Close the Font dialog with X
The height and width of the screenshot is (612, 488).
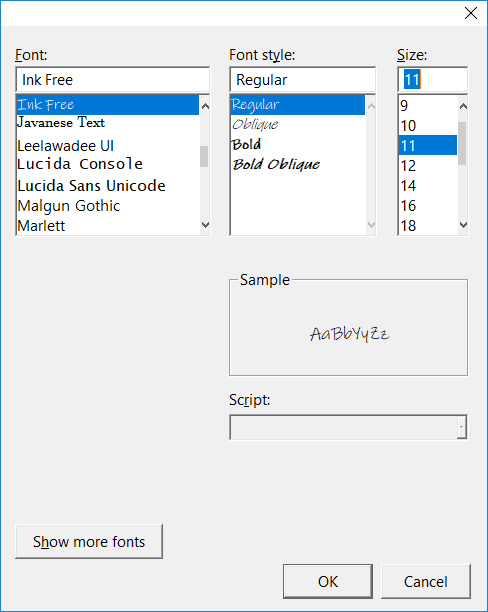pos(471,13)
